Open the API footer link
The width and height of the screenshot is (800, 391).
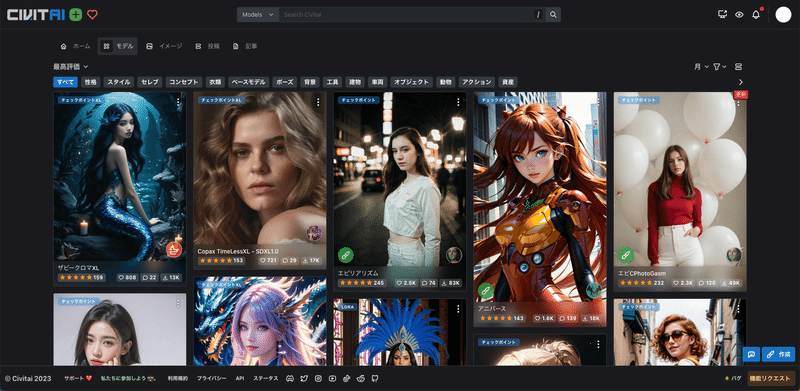pos(240,379)
